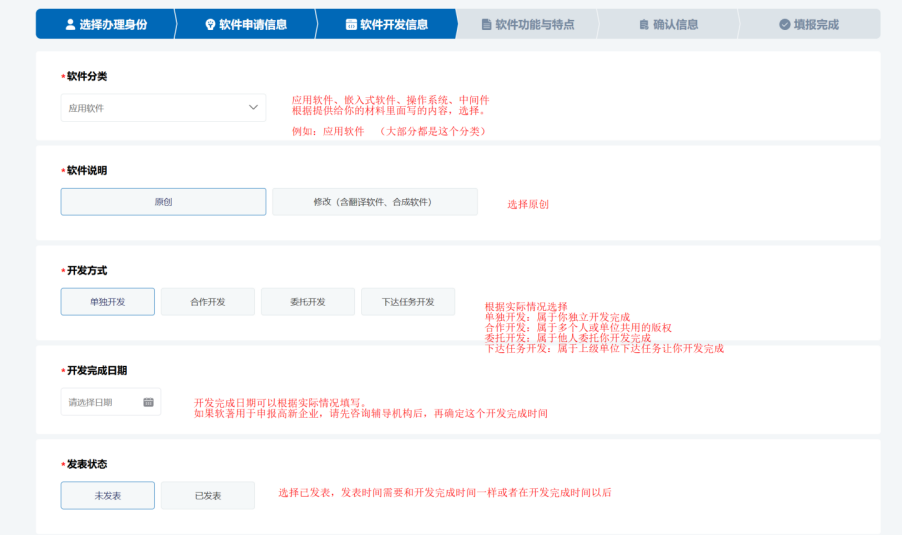This screenshot has width=902, height=536.
Task: Expand the chevron arrow in 软件分类 box
Action: 253,108
